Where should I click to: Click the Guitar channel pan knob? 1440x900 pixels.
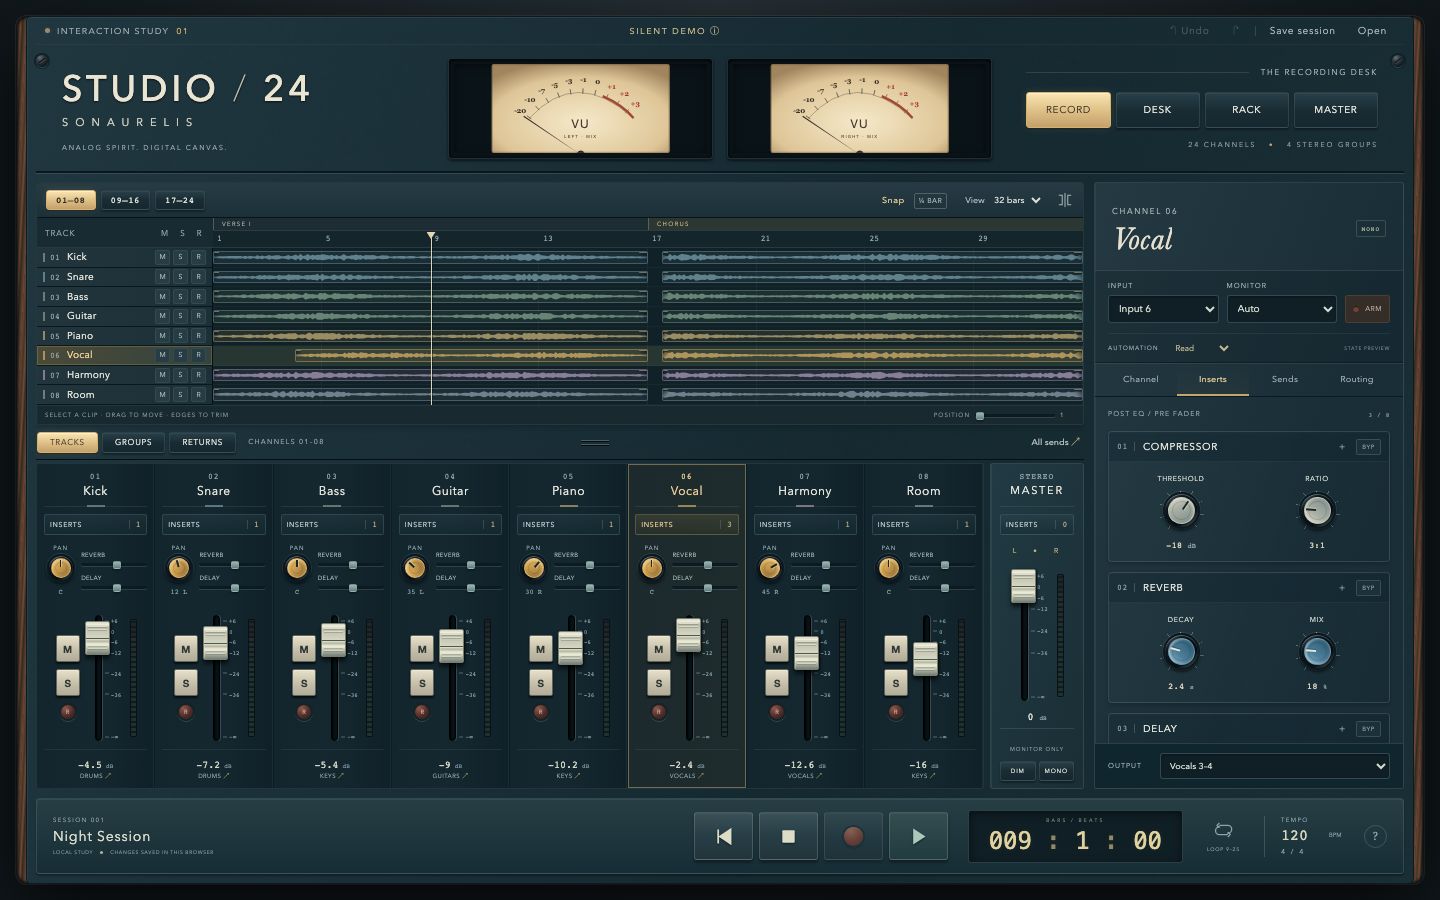point(415,568)
